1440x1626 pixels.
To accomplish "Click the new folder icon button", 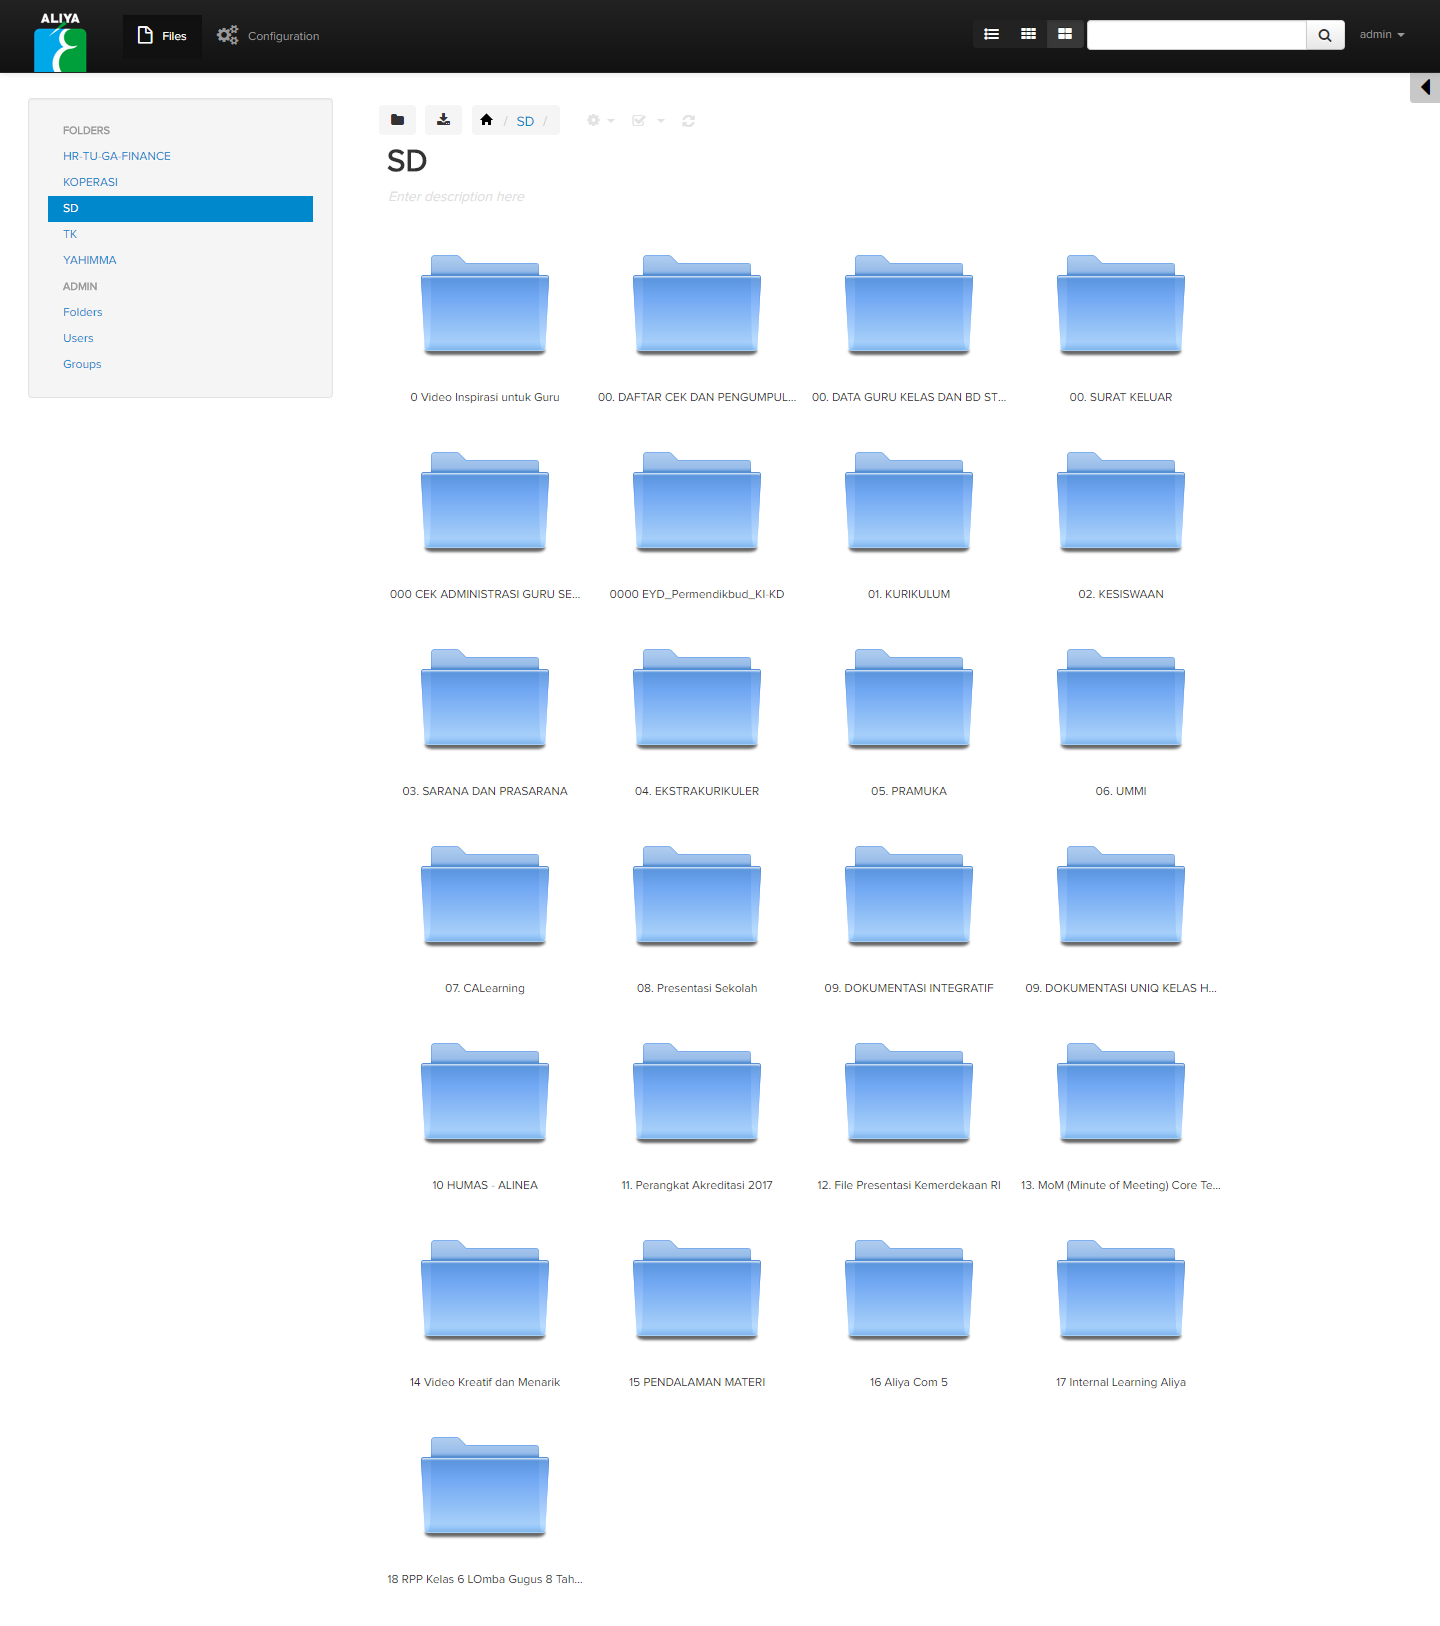I will click(x=397, y=120).
